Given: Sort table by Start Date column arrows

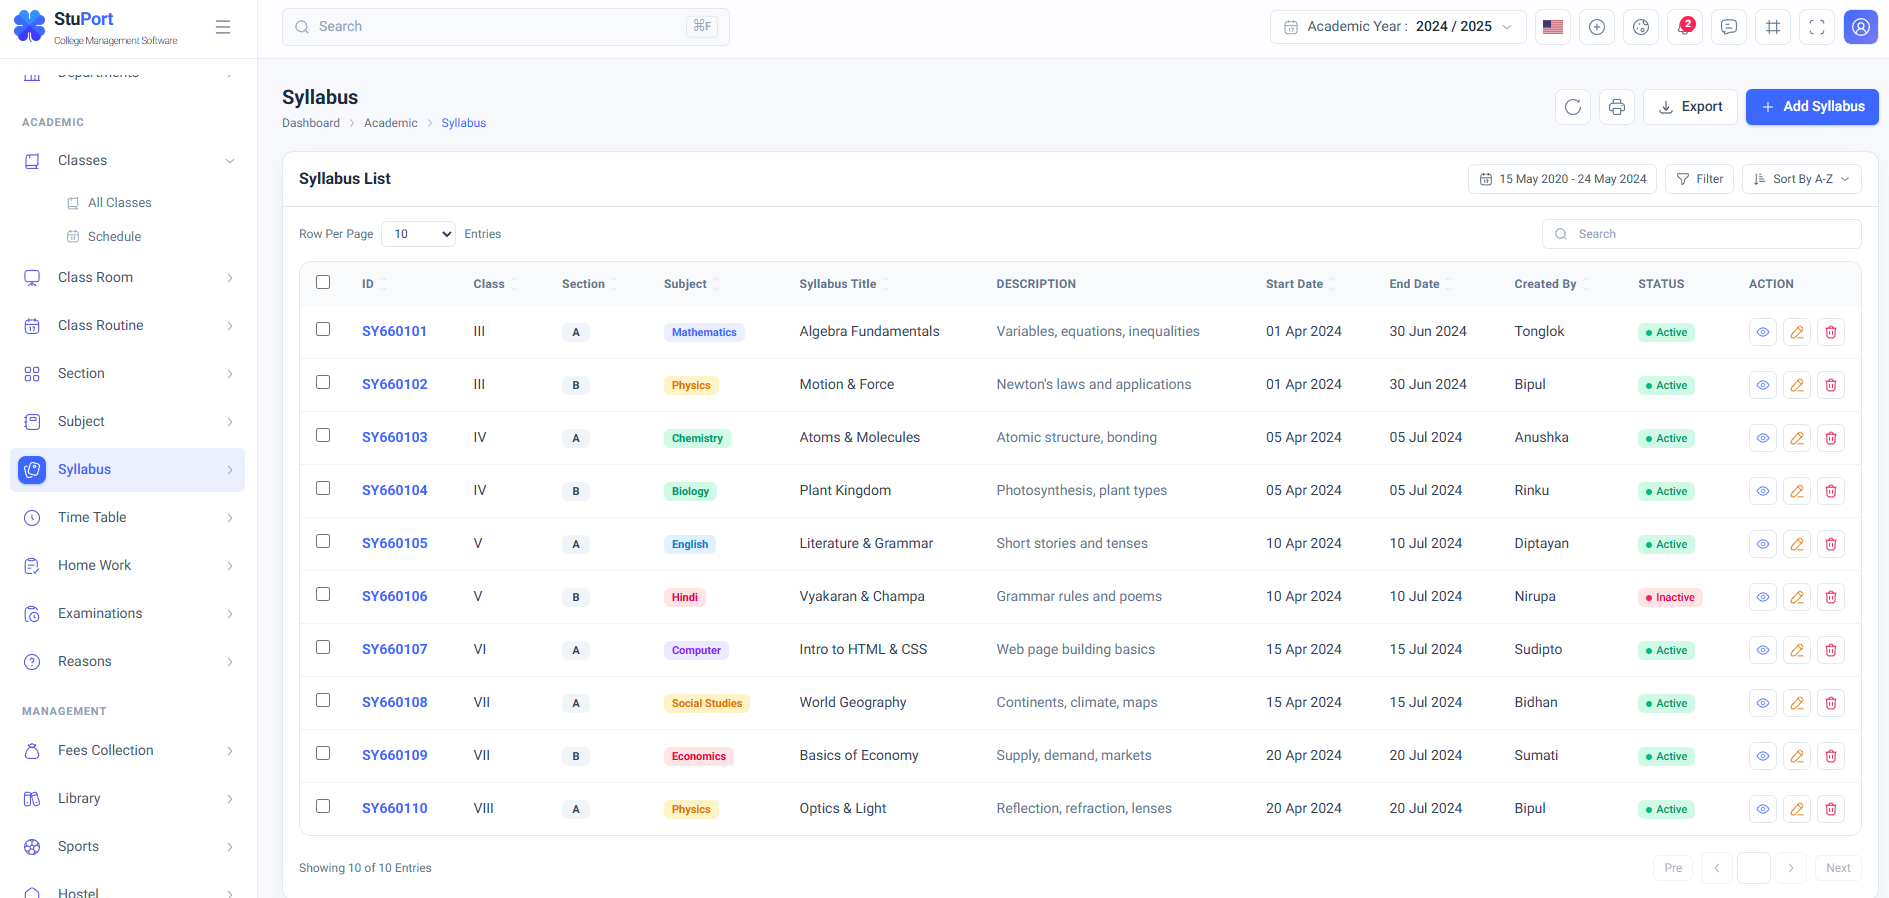Looking at the screenshot, I should tap(1332, 284).
